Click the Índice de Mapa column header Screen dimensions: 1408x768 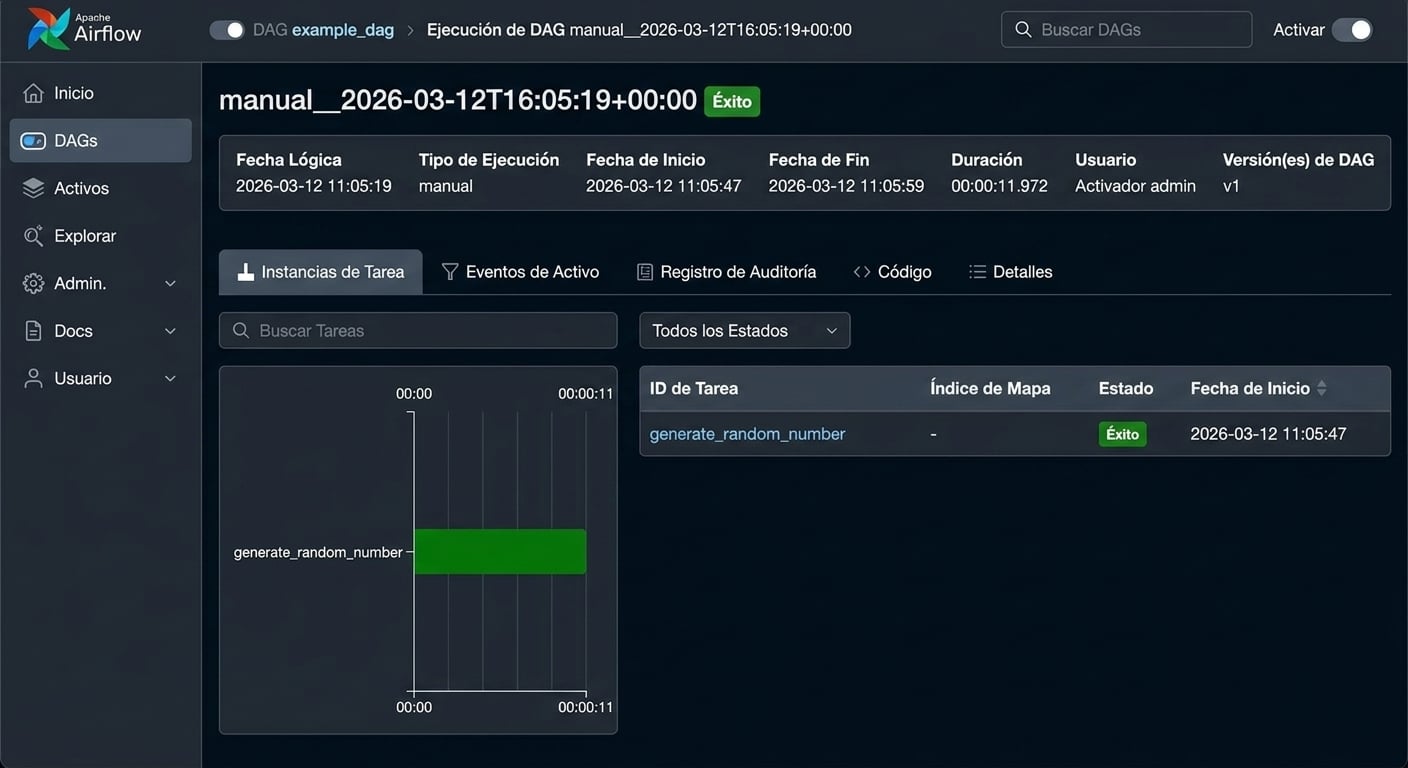coord(990,388)
